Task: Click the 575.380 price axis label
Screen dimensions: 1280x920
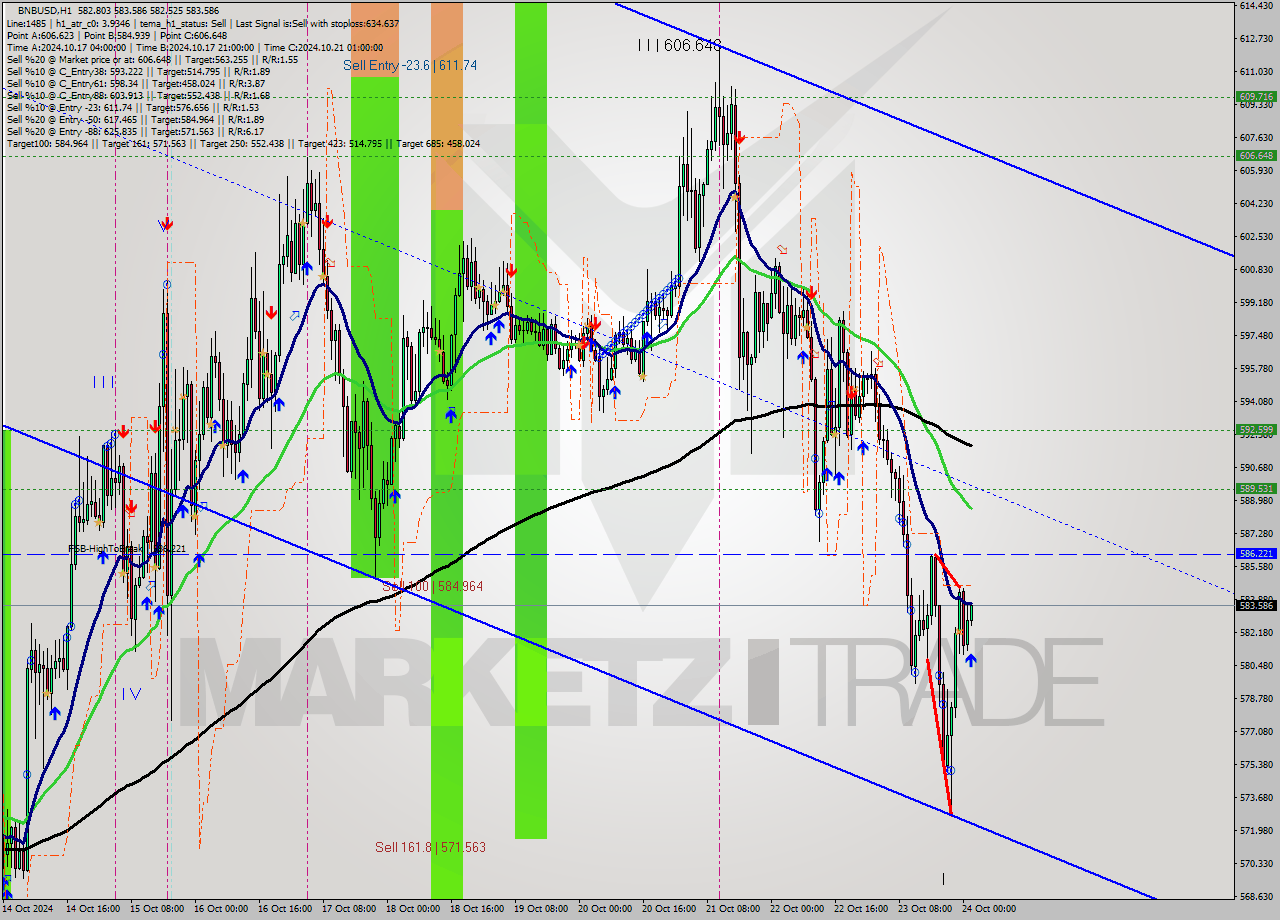Action: click(x=1256, y=765)
